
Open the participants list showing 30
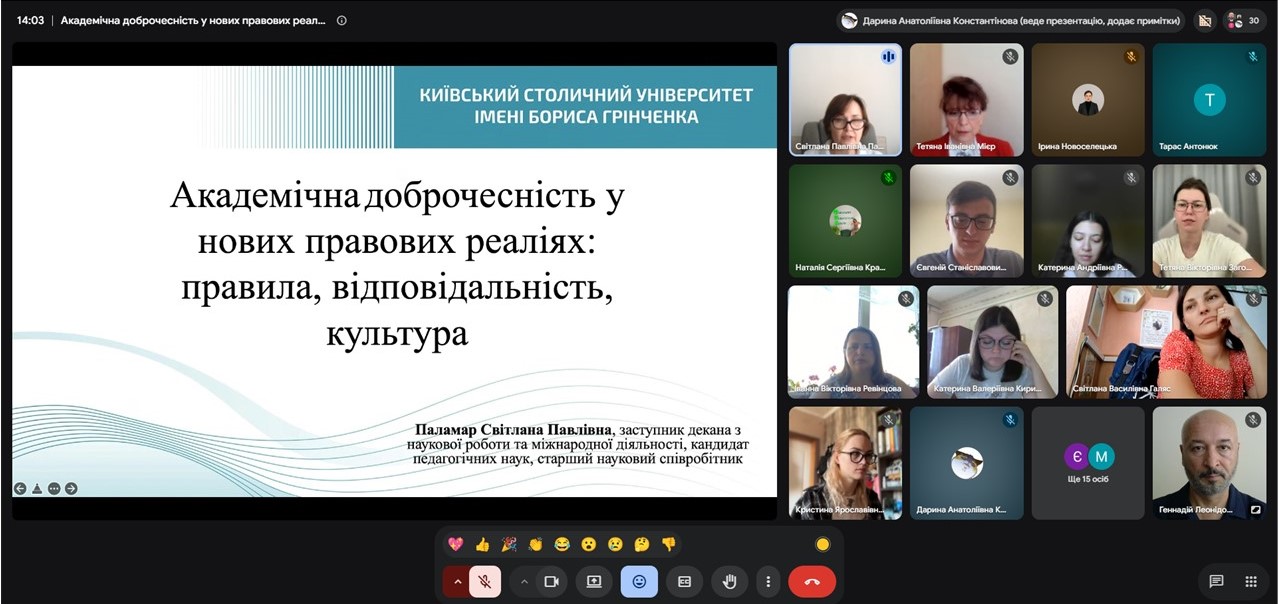point(1246,19)
